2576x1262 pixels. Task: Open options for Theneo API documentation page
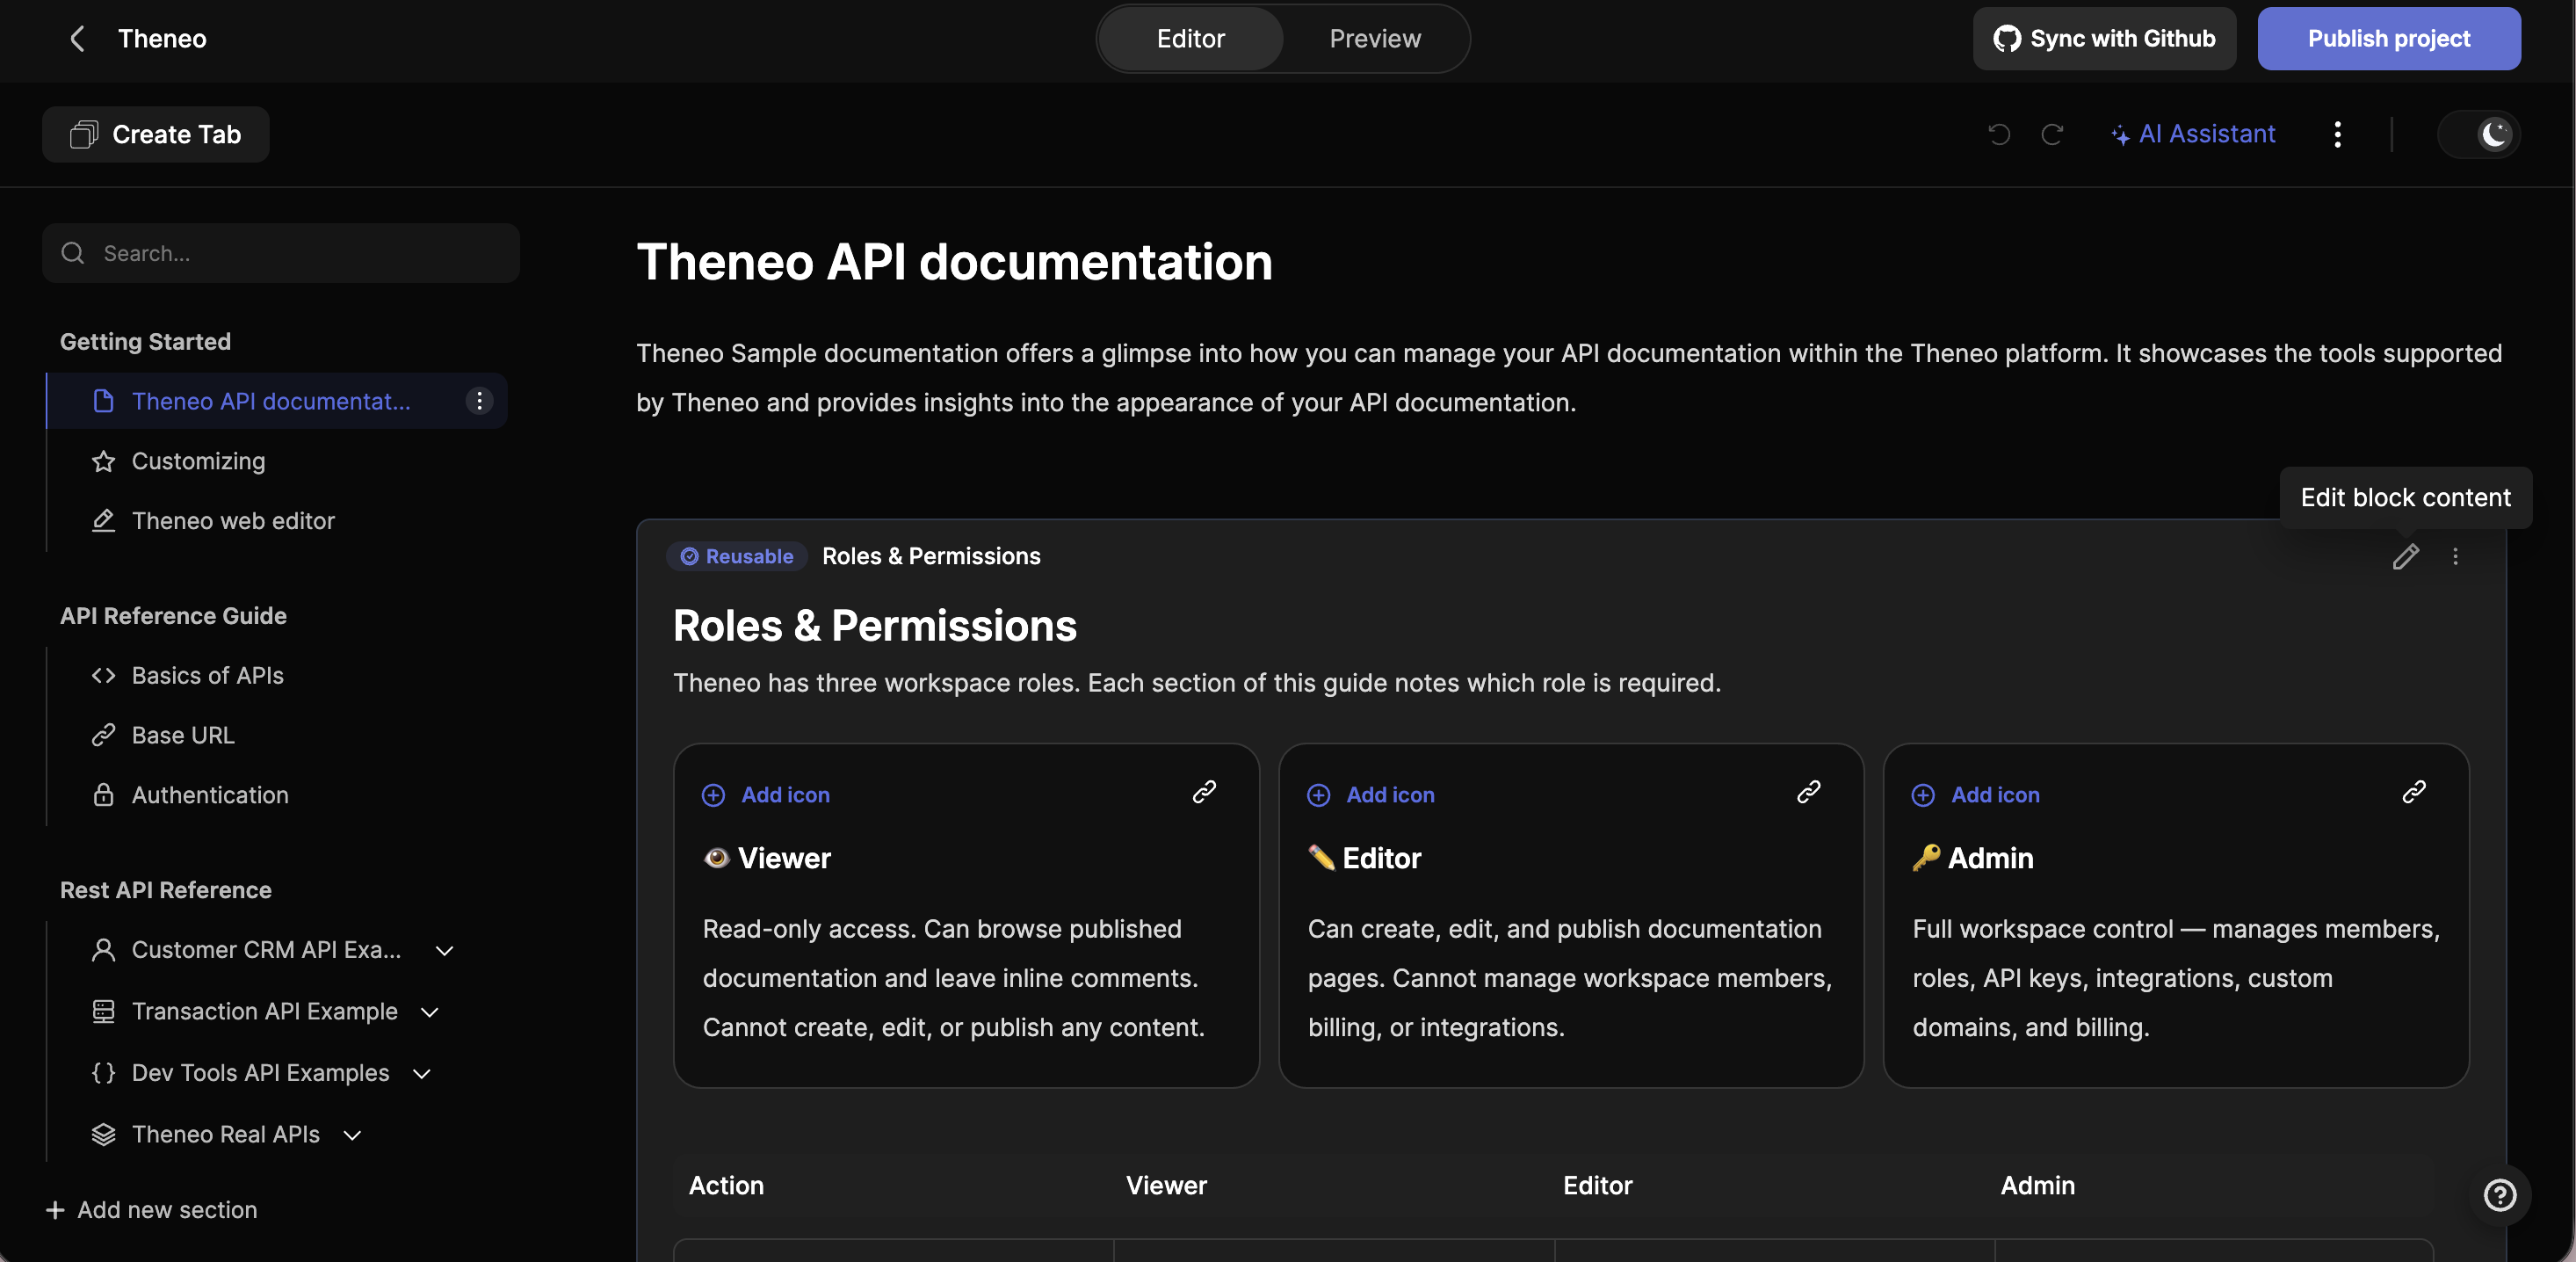point(480,401)
